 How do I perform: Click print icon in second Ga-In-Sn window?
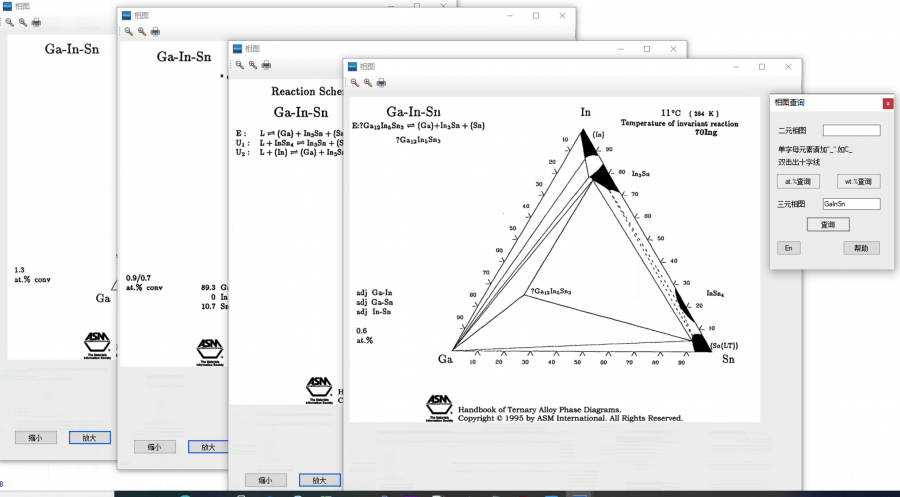pyautogui.click(x=155, y=31)
